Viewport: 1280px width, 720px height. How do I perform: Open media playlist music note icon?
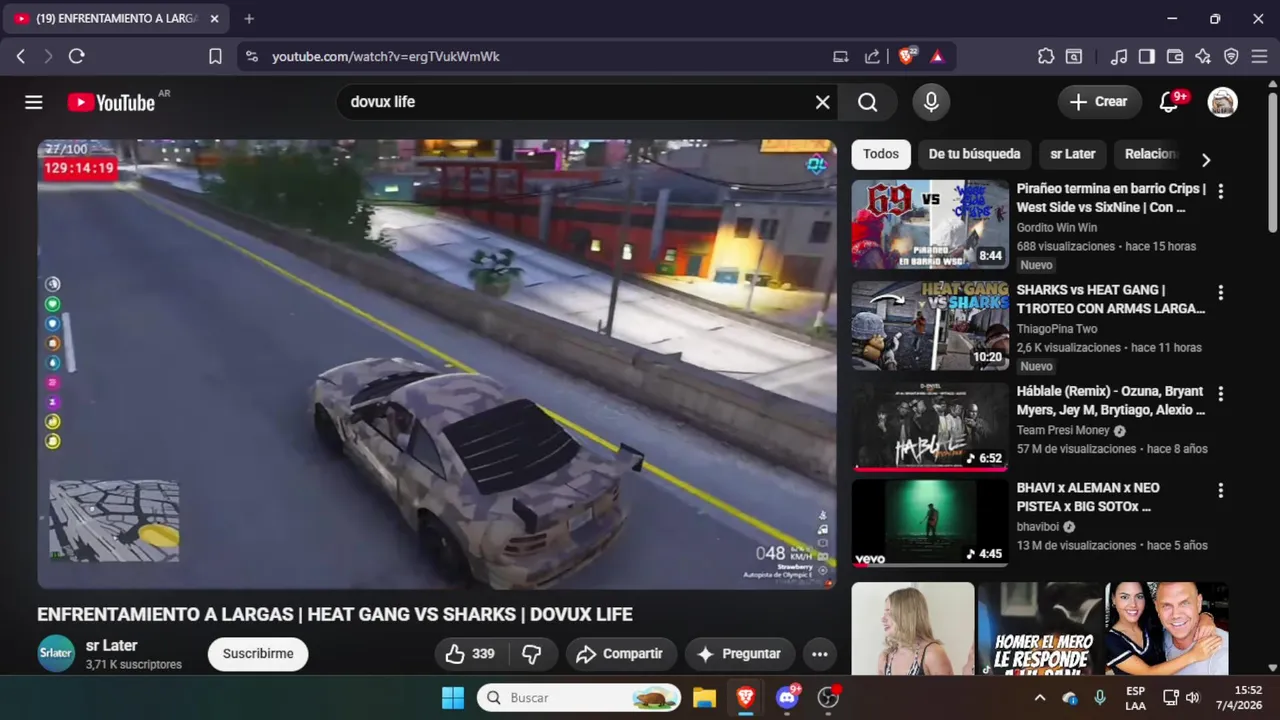tap(1119, 57)
